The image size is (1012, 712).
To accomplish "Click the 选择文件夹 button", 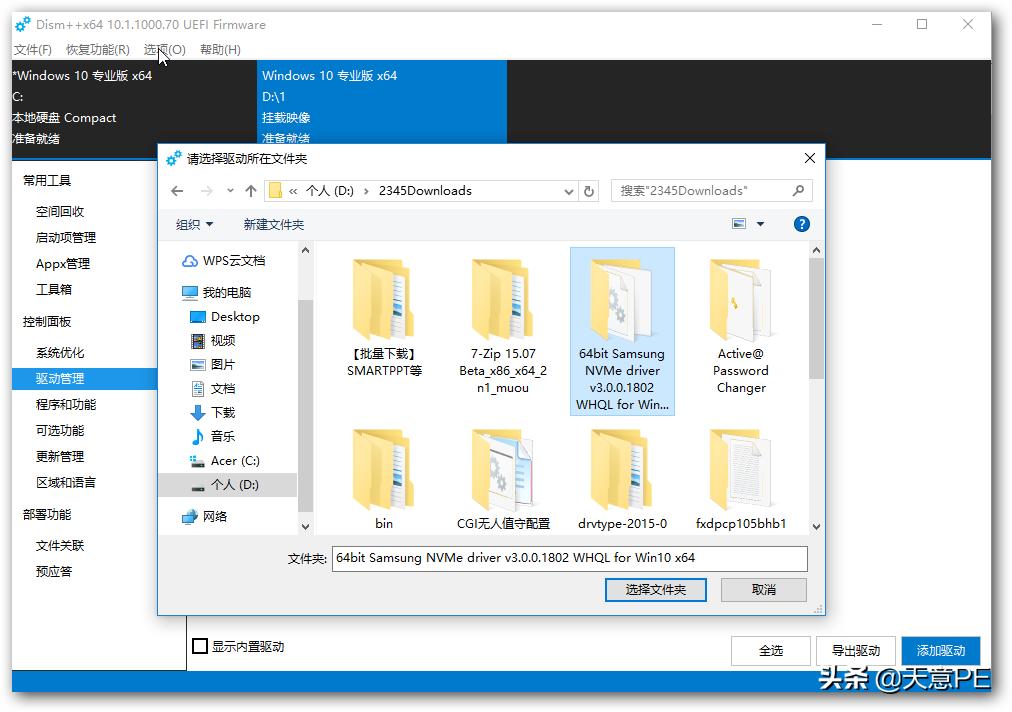I will pos(655,589).
